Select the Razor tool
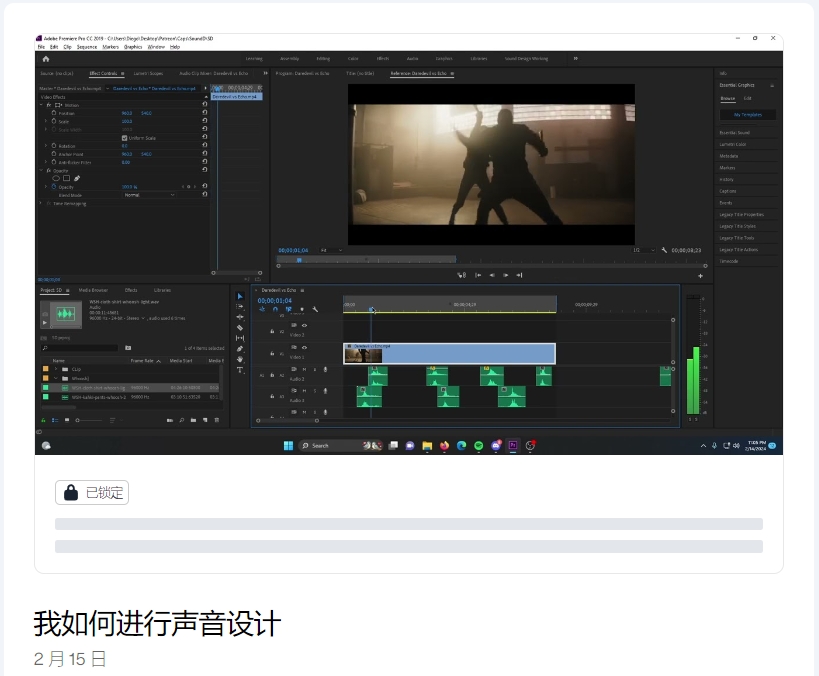 (240, 328)
